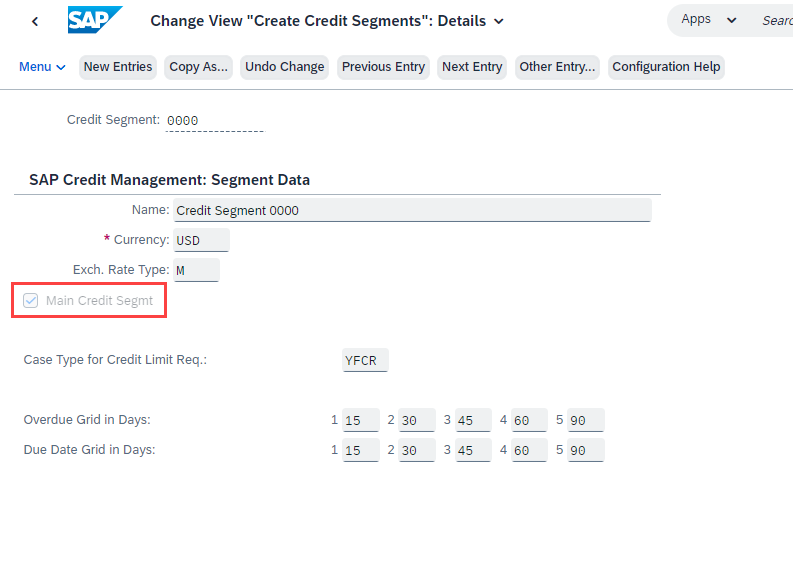Click New Entries button
This screenshot has height=565, width=793.
pos(118,67)
